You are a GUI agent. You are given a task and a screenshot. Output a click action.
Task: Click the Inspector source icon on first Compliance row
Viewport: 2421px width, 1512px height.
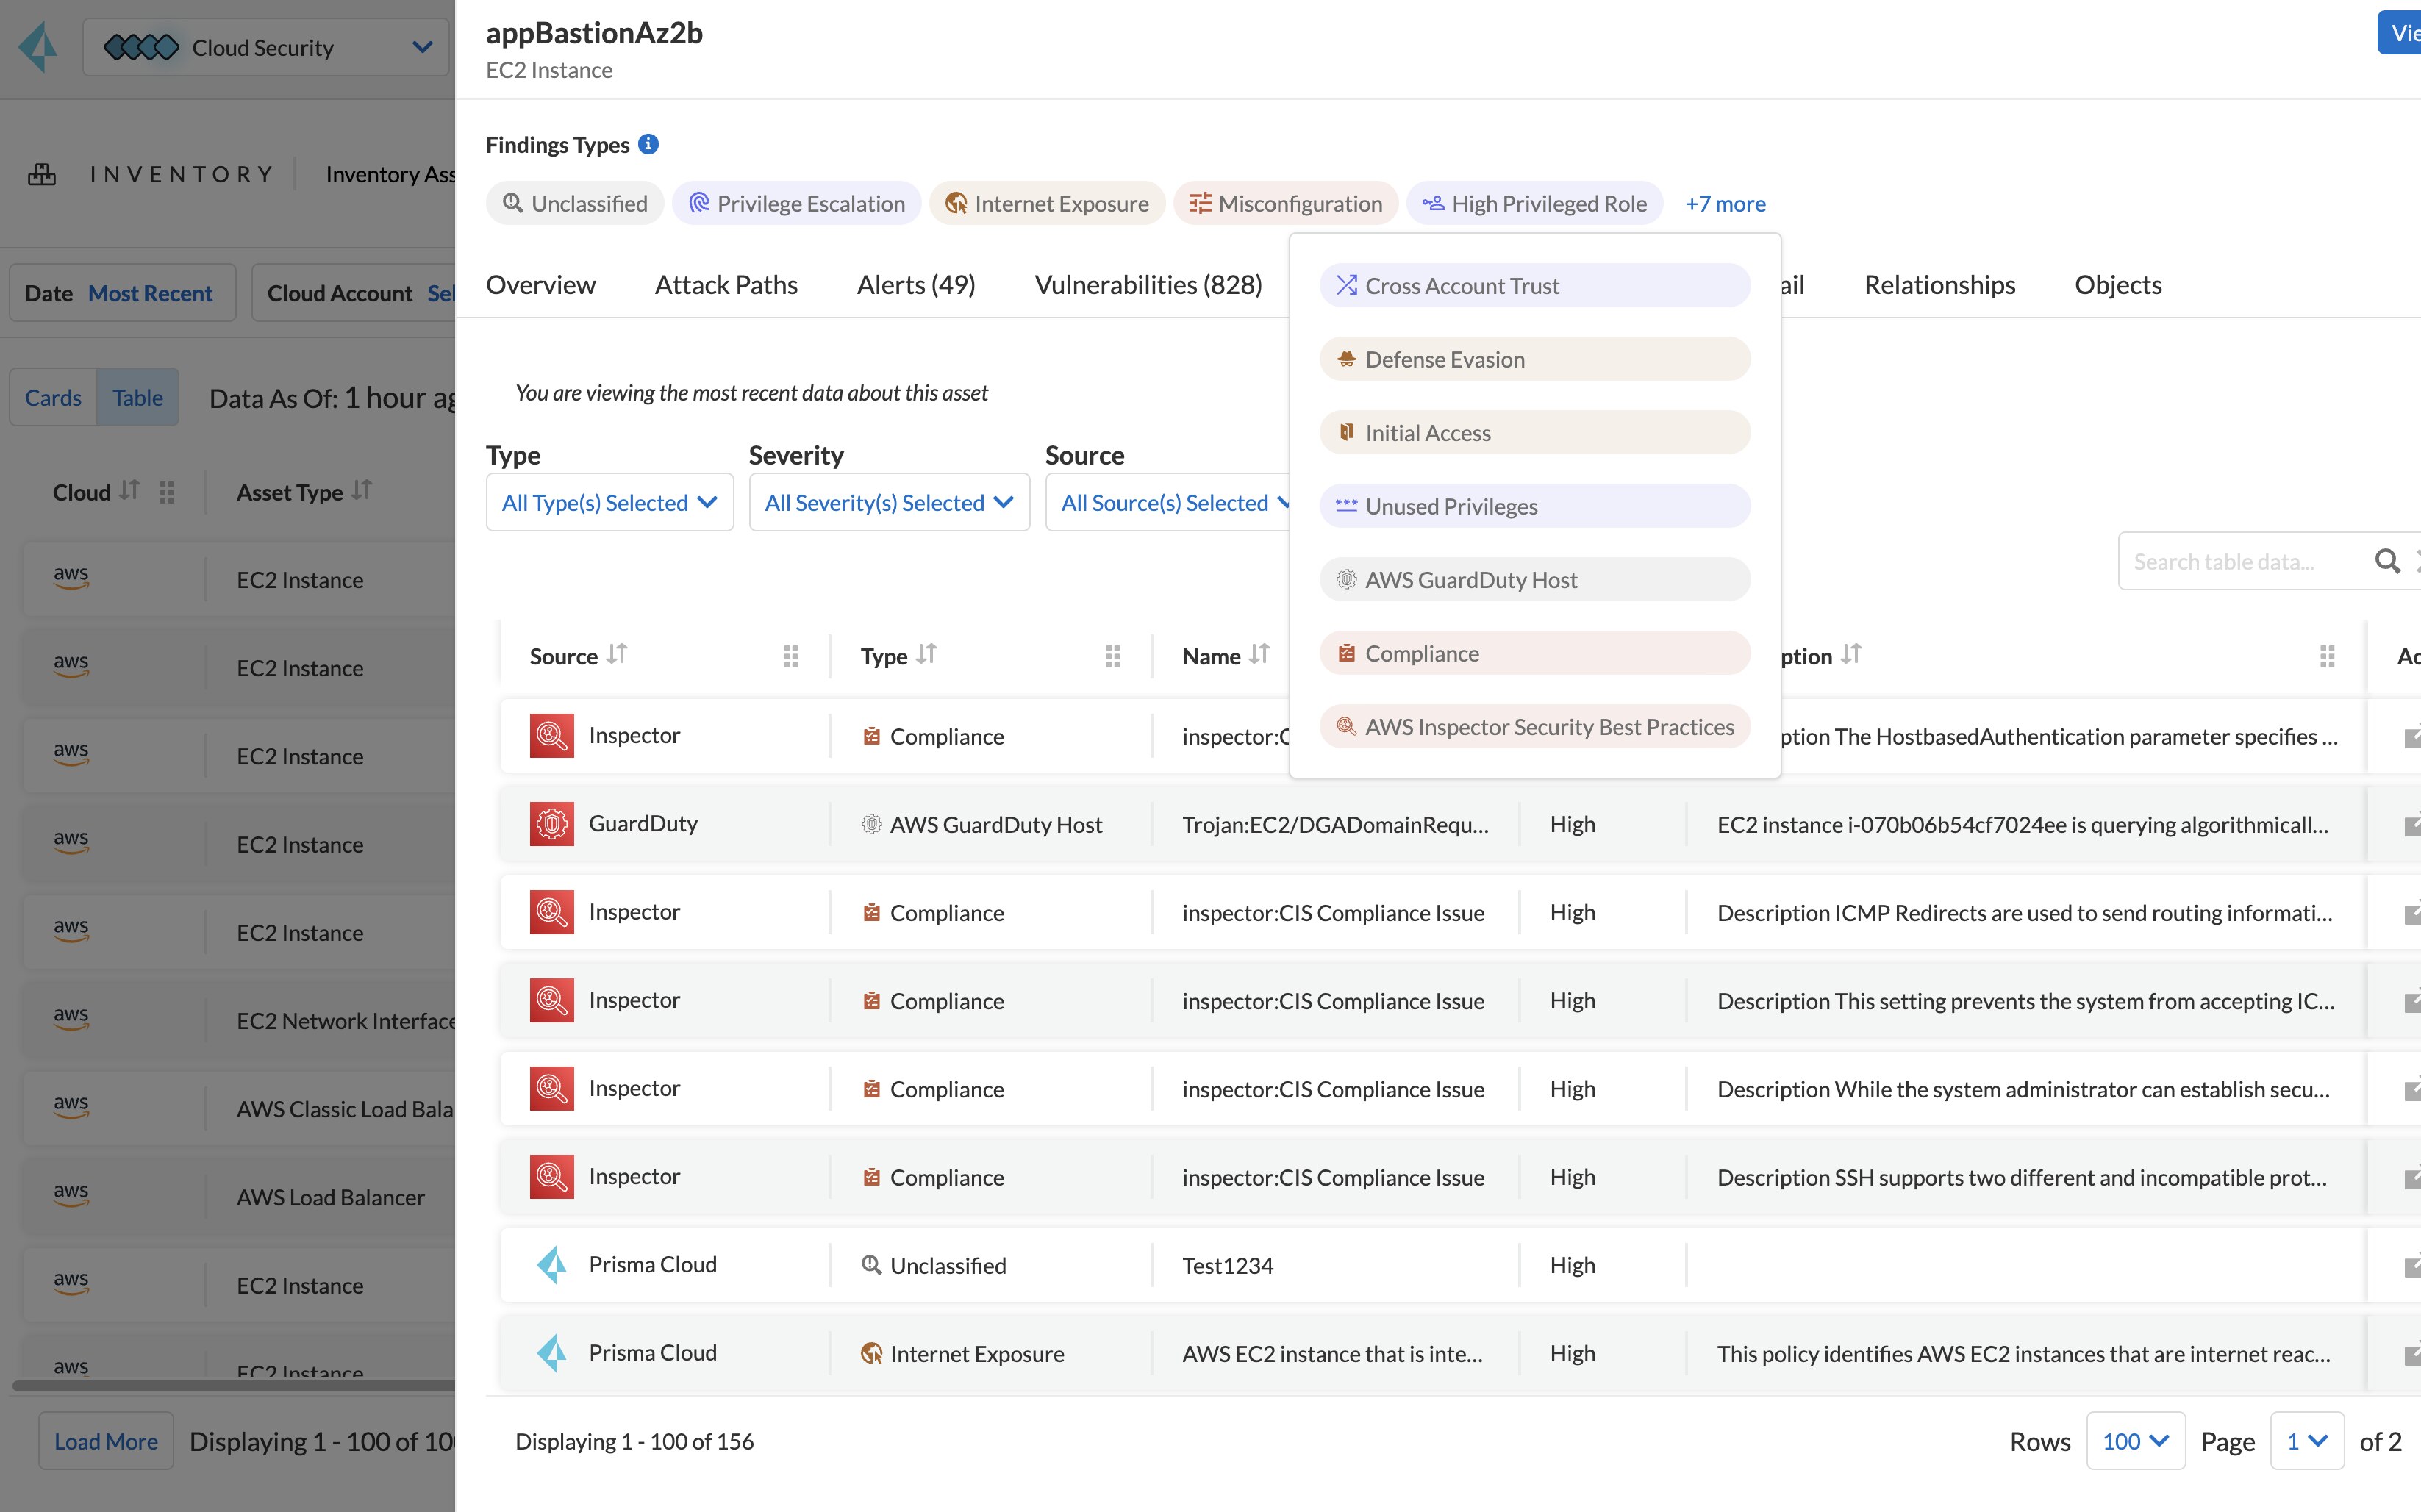pyautogui.click(x=551, y=735)
